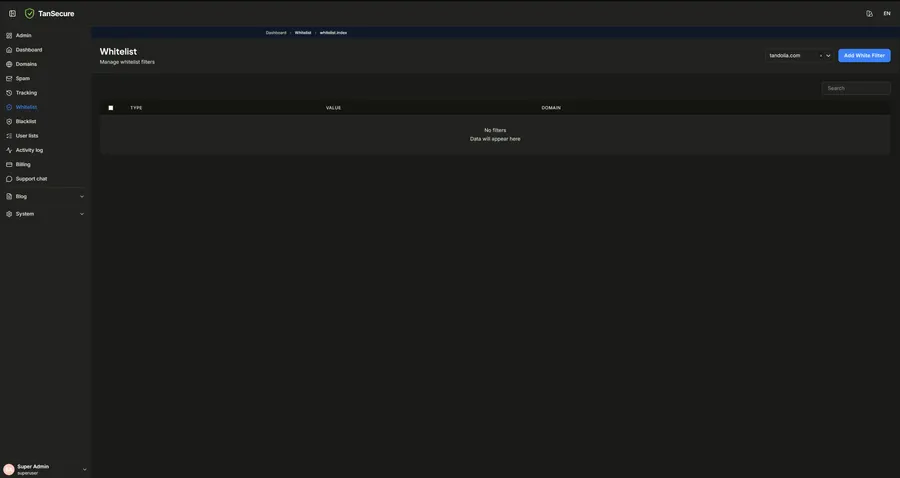
Task: Click the Billing card icon
Action: click(9, 165)
